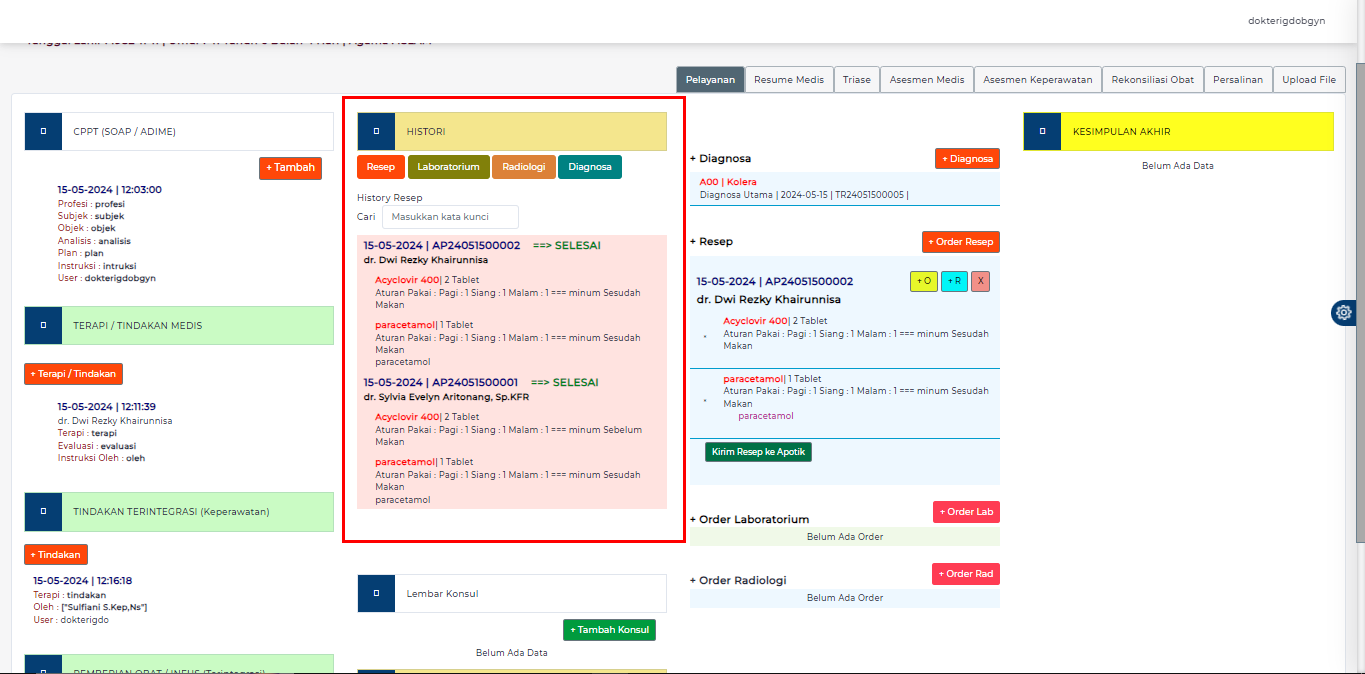Delete prescription AP24051500002 using the X button
1365x674 pixels.
(x=979, y=281)
